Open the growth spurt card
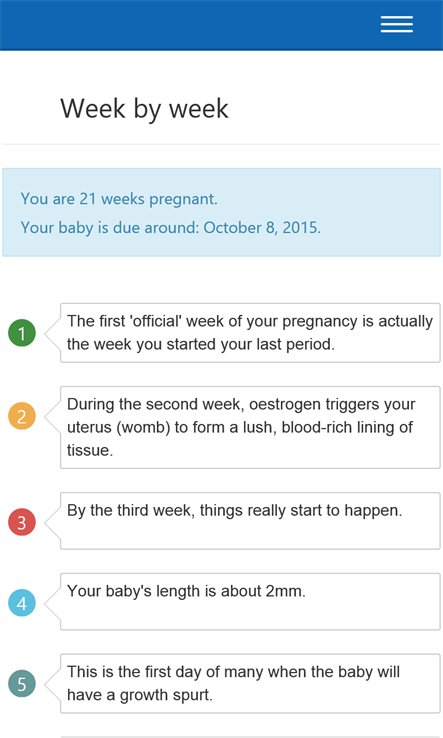This screenshot has height=738, width=443. (x=250, y=683)
